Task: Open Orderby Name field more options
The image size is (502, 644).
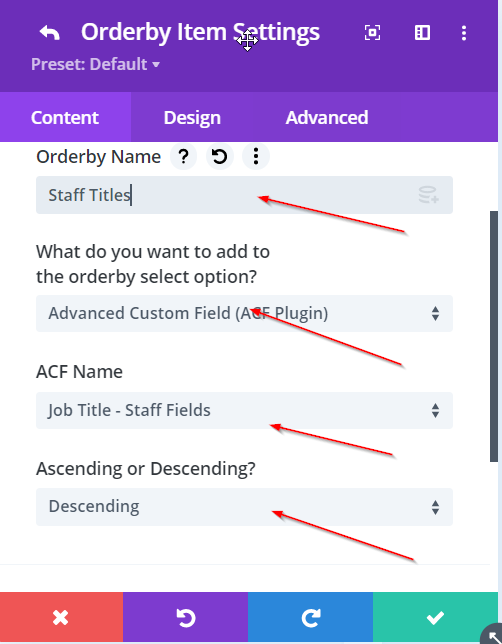Action: point(256,156)
